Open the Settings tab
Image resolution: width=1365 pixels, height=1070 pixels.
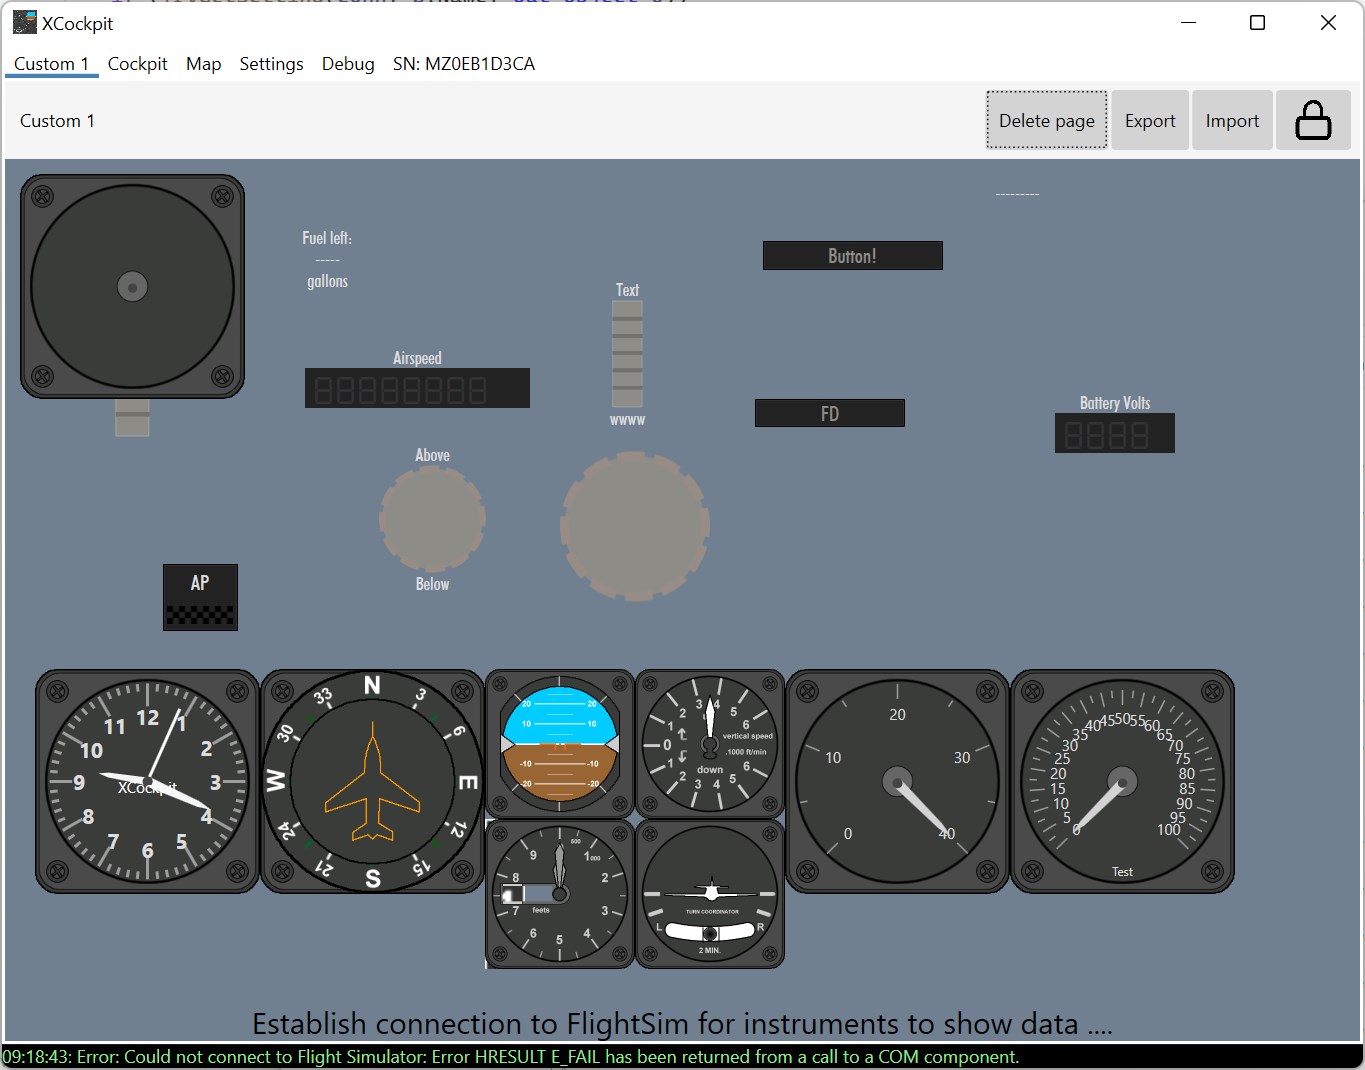(x=271, y=64)
